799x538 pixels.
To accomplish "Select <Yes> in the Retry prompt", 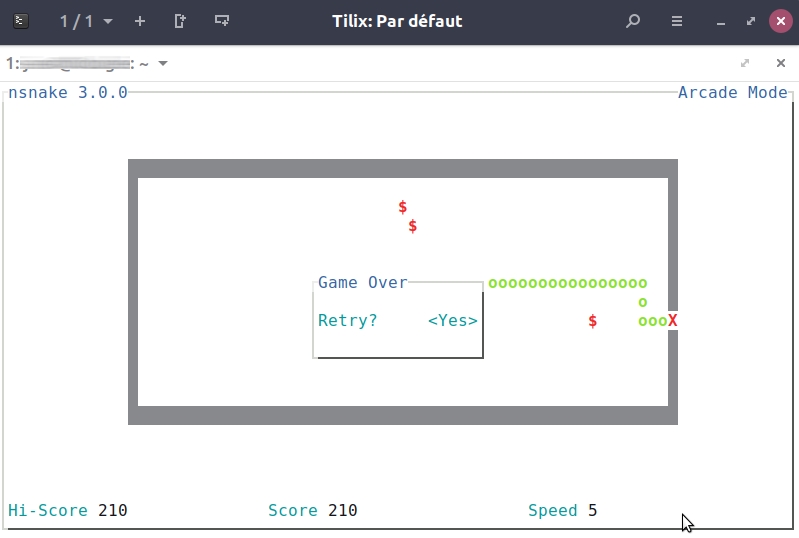I will coord(452,321).
